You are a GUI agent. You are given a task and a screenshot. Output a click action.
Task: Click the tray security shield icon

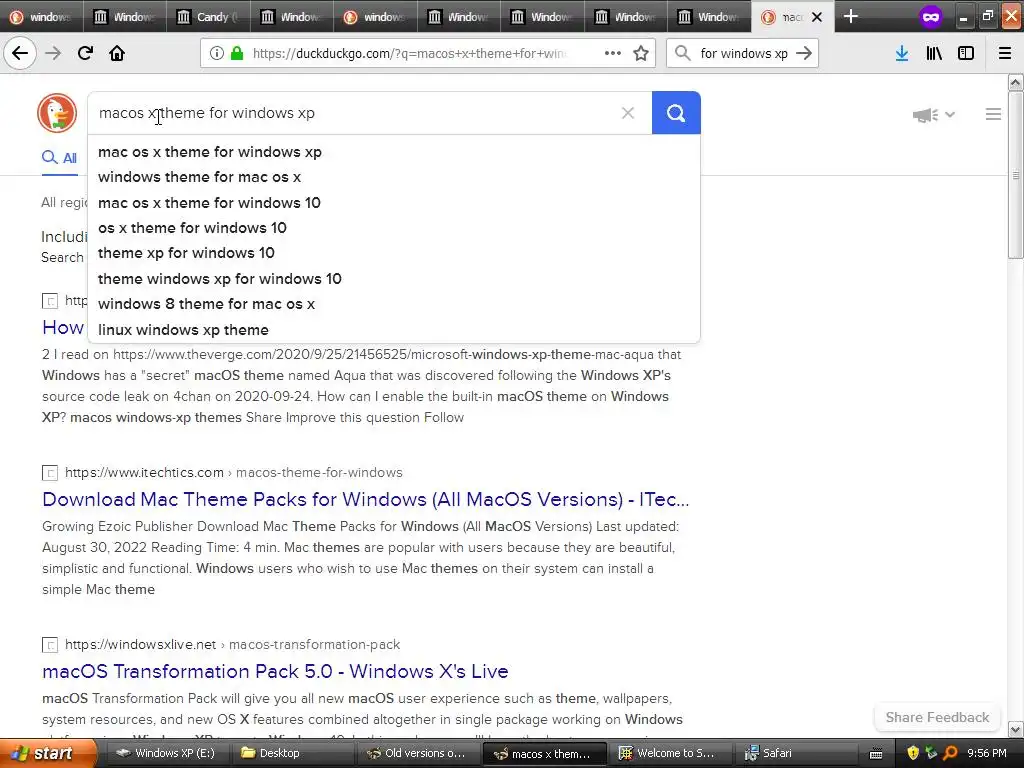pos(913,754)
